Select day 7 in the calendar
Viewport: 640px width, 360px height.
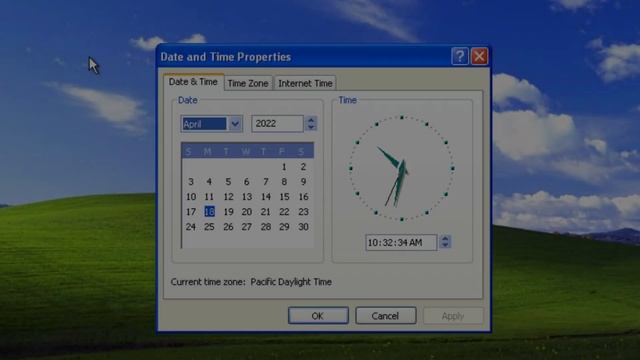coord(266,182)
